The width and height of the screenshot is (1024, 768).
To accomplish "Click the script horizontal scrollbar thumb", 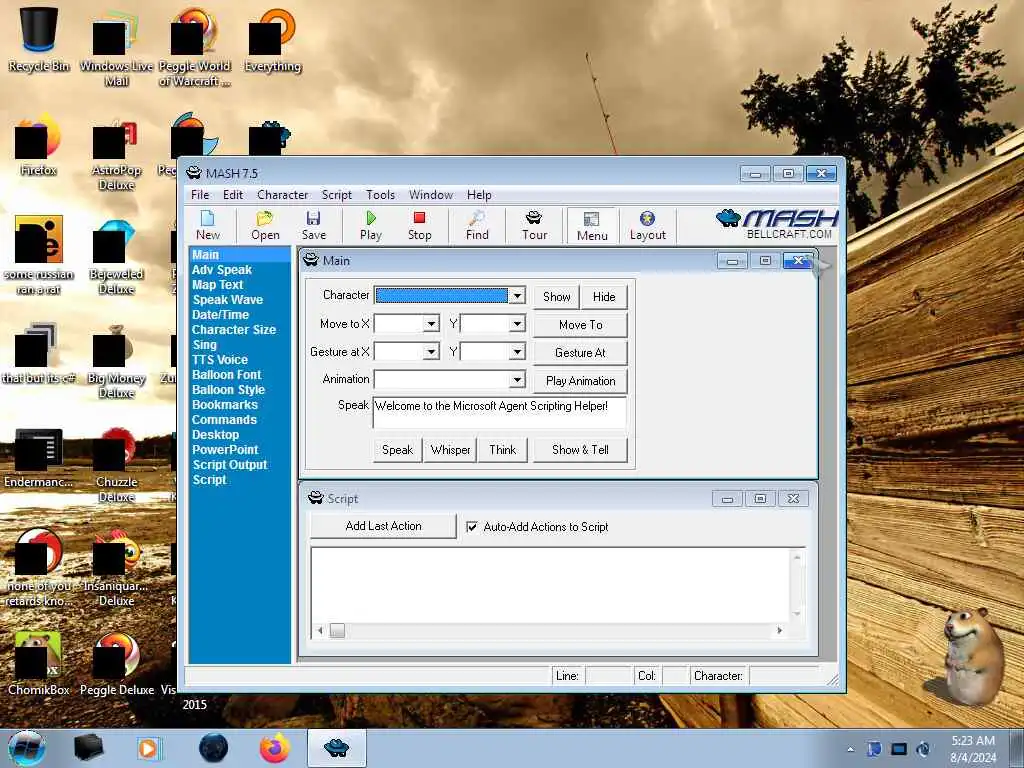I will 337,630.
